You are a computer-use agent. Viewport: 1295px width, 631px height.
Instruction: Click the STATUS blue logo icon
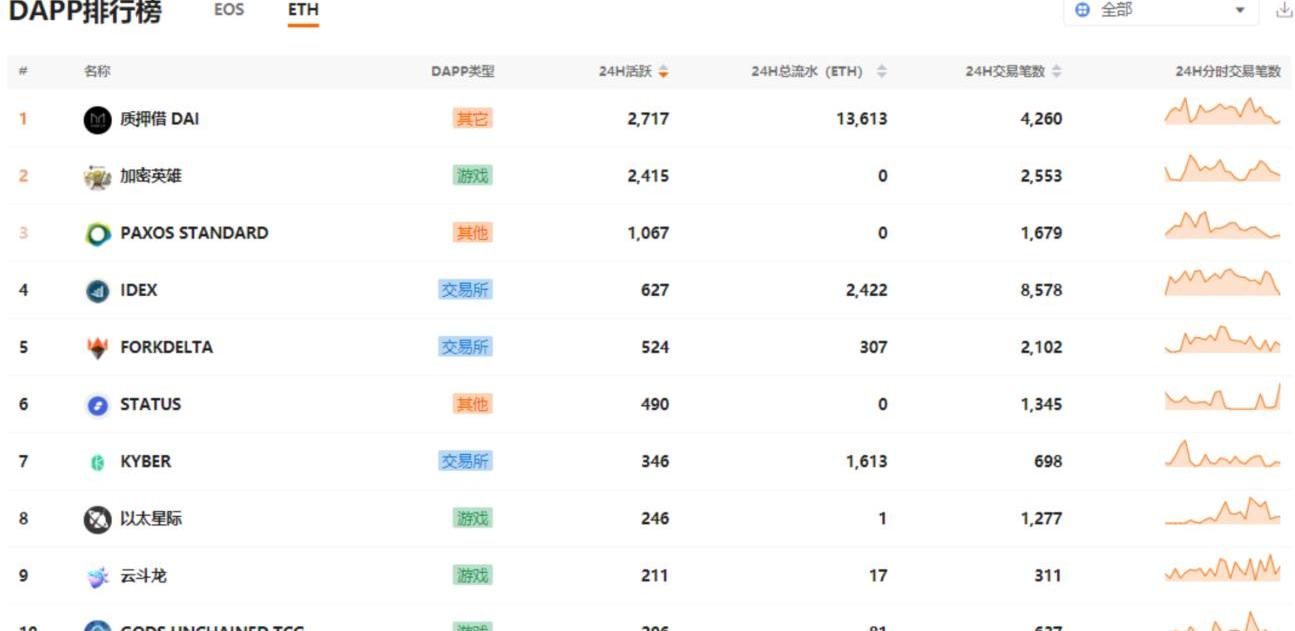pos(97,405)
